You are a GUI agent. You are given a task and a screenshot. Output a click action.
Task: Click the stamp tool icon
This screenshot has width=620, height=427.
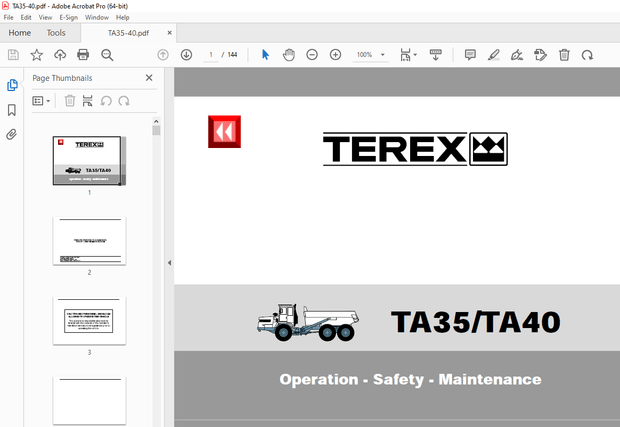point(541,55)
